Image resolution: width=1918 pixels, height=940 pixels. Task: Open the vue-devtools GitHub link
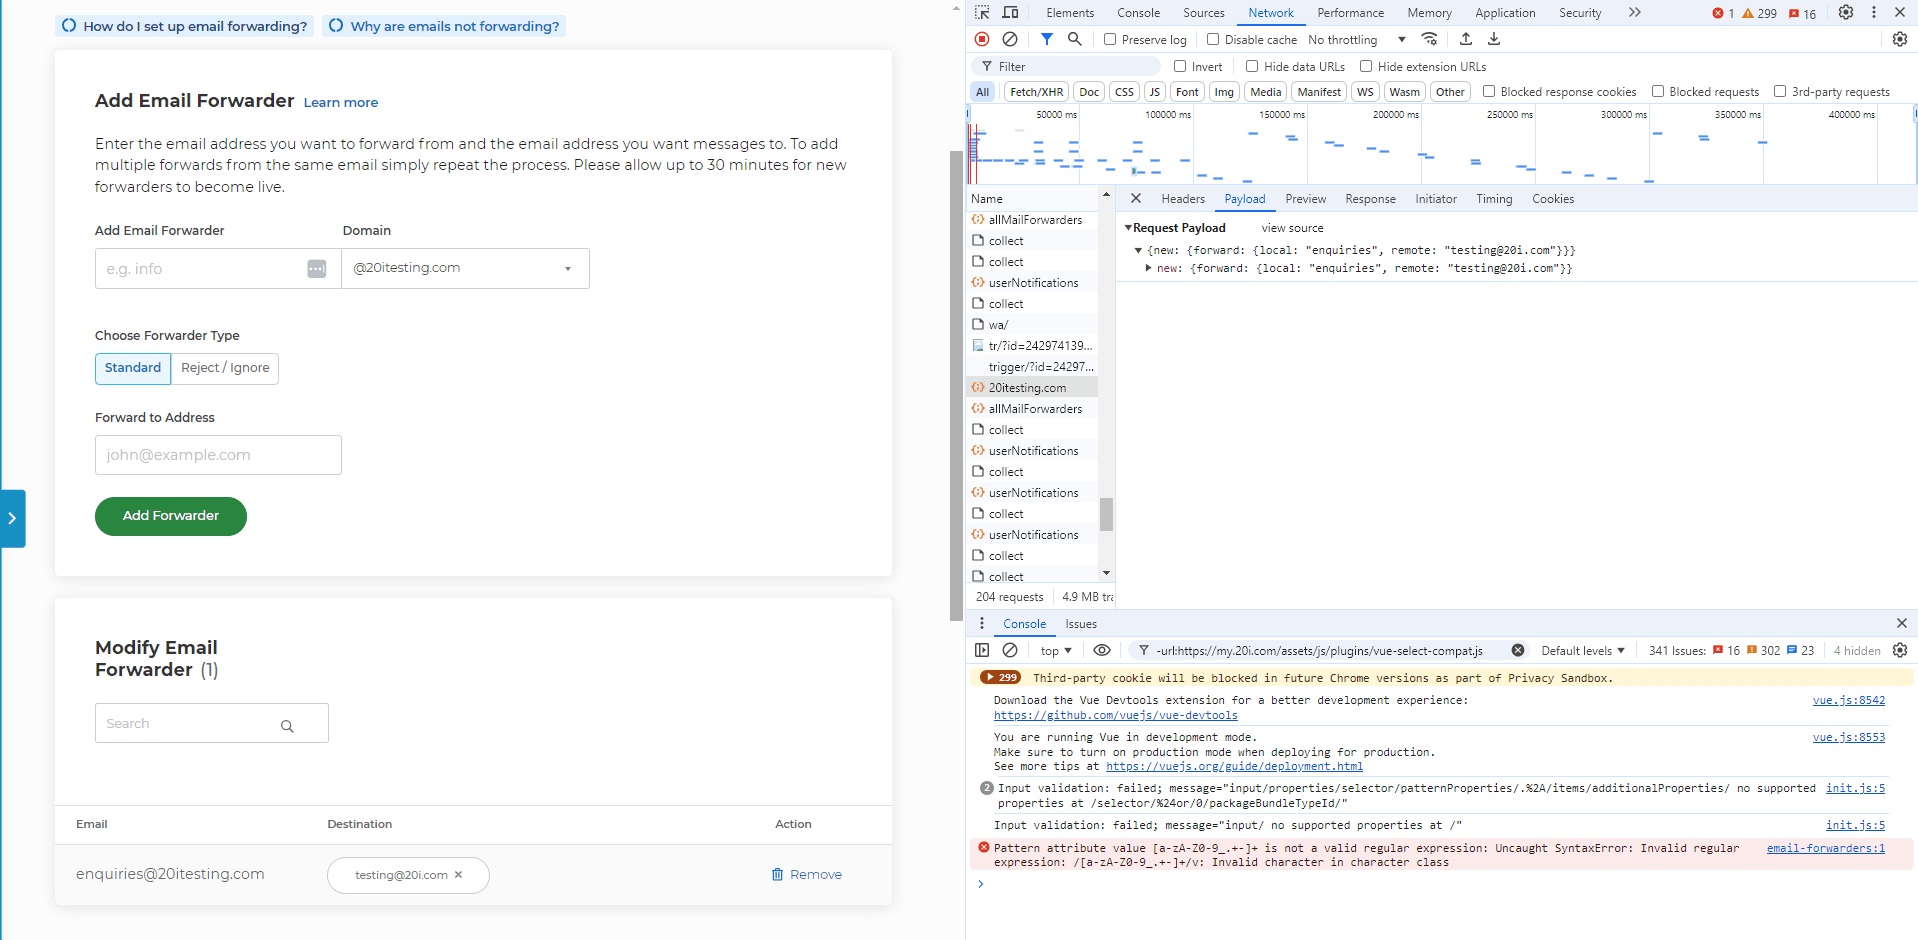tap(1116, 715)
